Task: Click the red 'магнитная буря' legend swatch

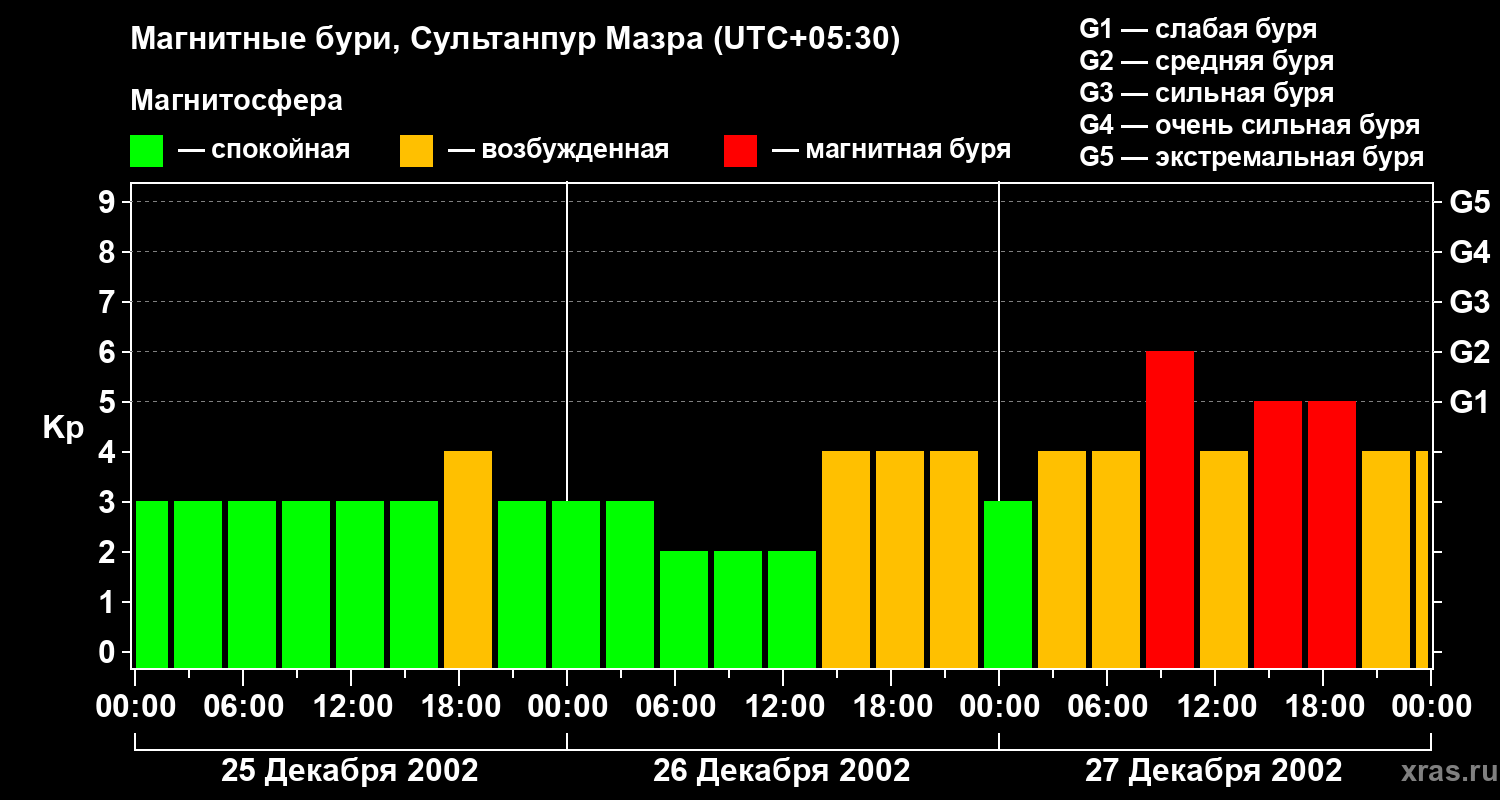Action: (x=740, y=151)
